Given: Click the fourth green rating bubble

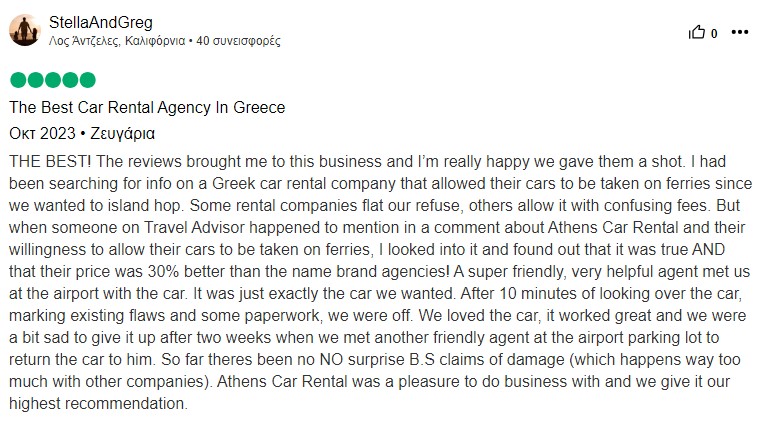Looking at the screenshot, I should click(70, 80).
